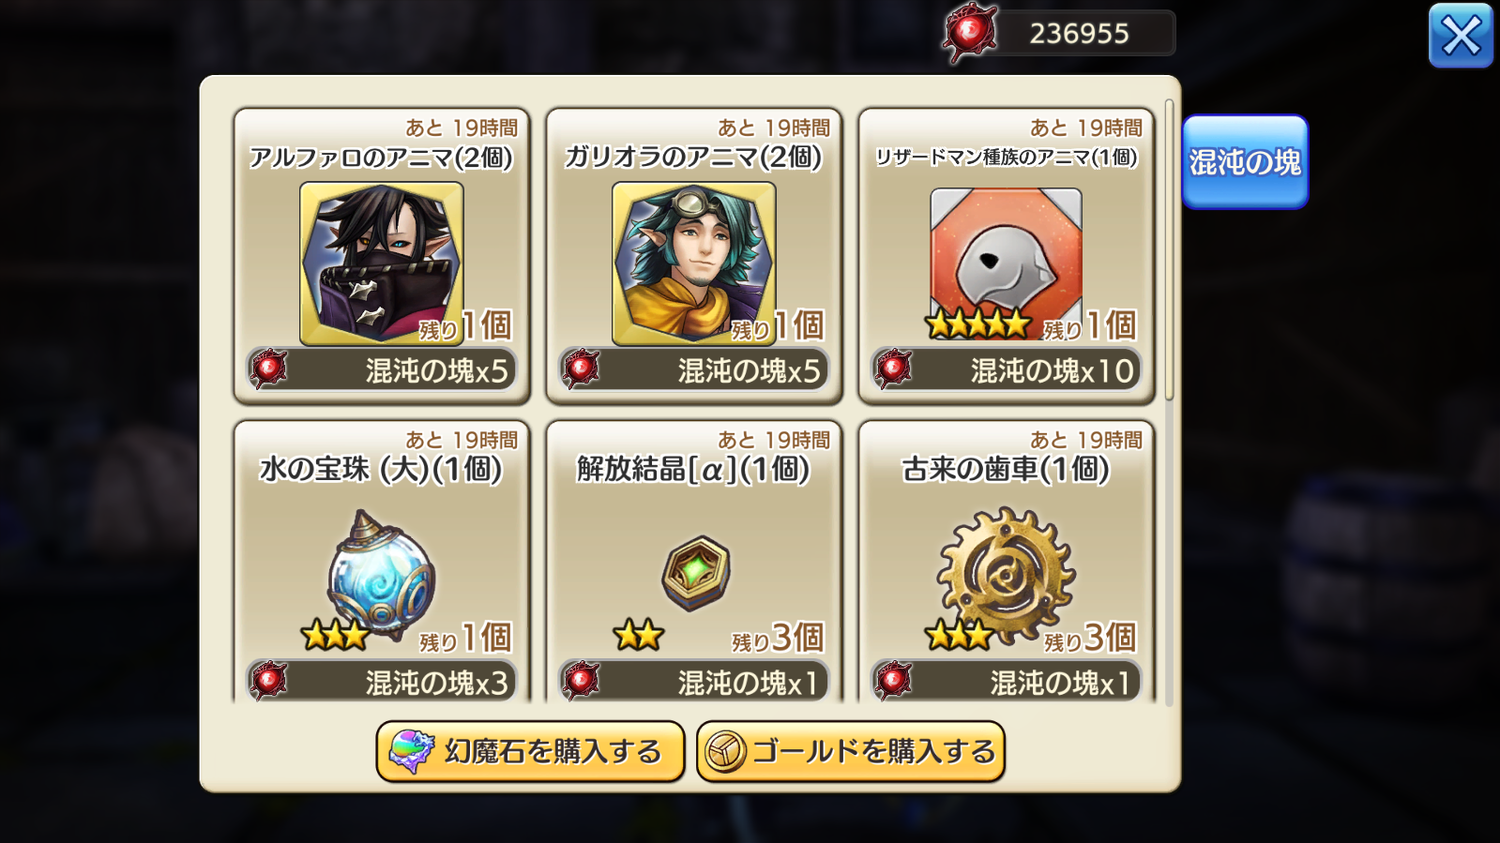
Task: Purchase リザードマン anima for 混沌の塊x10
Action: click(1006, 370)
